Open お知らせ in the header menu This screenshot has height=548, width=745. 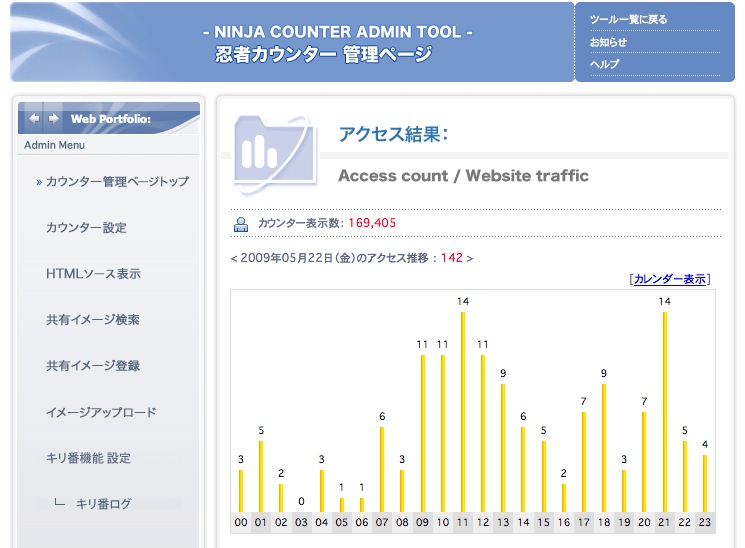click(608, 42)
